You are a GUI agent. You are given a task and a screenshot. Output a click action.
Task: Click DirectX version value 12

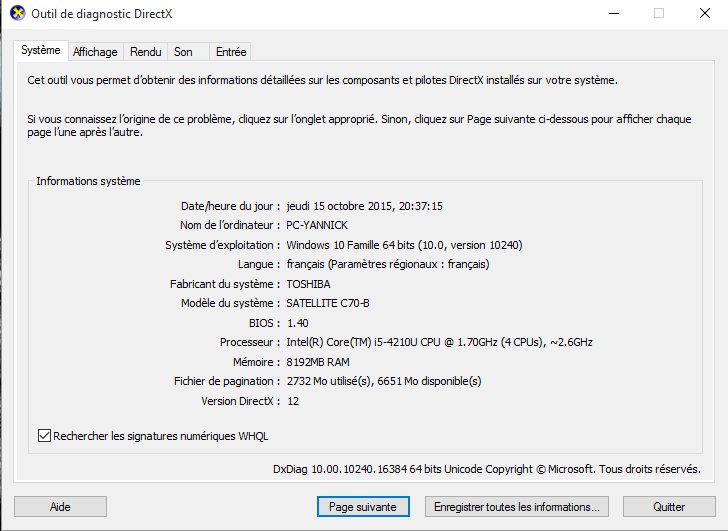point(293,401)
